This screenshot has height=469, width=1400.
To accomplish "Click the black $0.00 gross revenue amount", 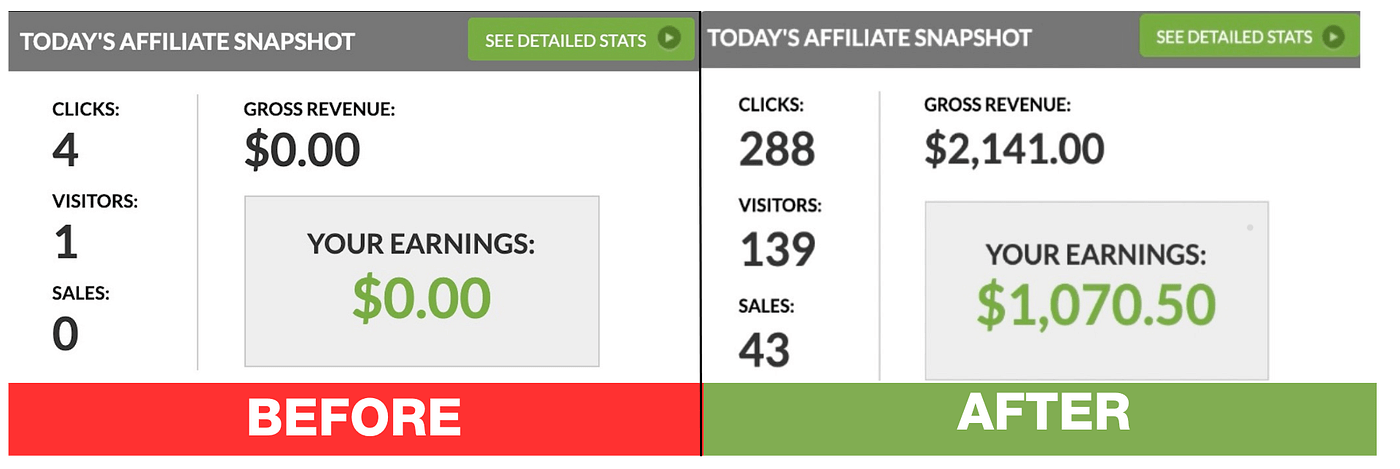I will tap(302, 151).
